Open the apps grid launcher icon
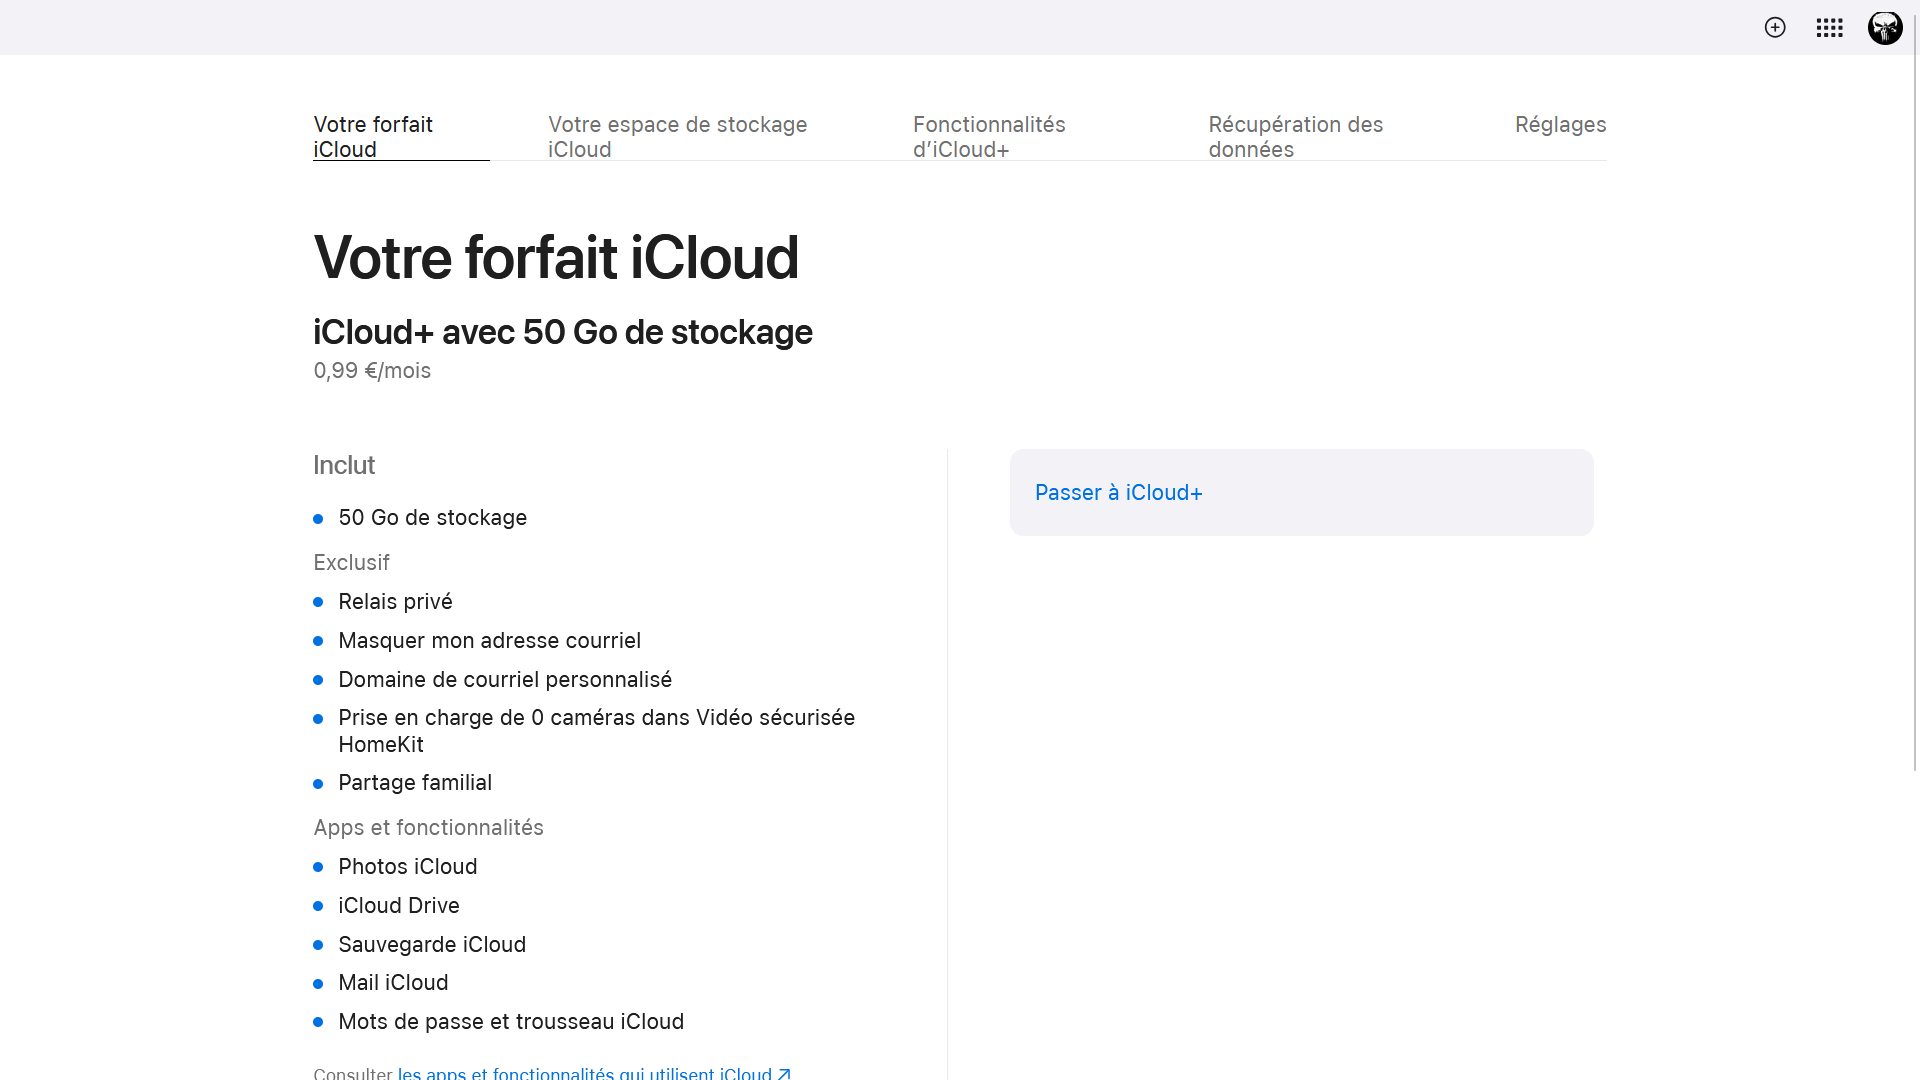Image resolution: width=1920 pixels, height=1080 pixels. click(x=1830, y=28)
